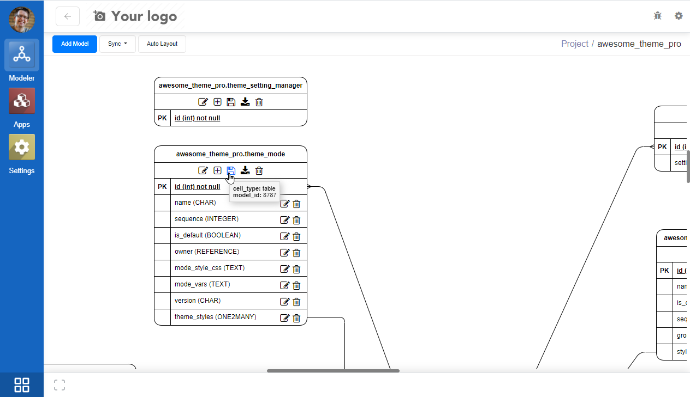
Task: Edit the name (CHAR) field
Action: tap(285, 204)
